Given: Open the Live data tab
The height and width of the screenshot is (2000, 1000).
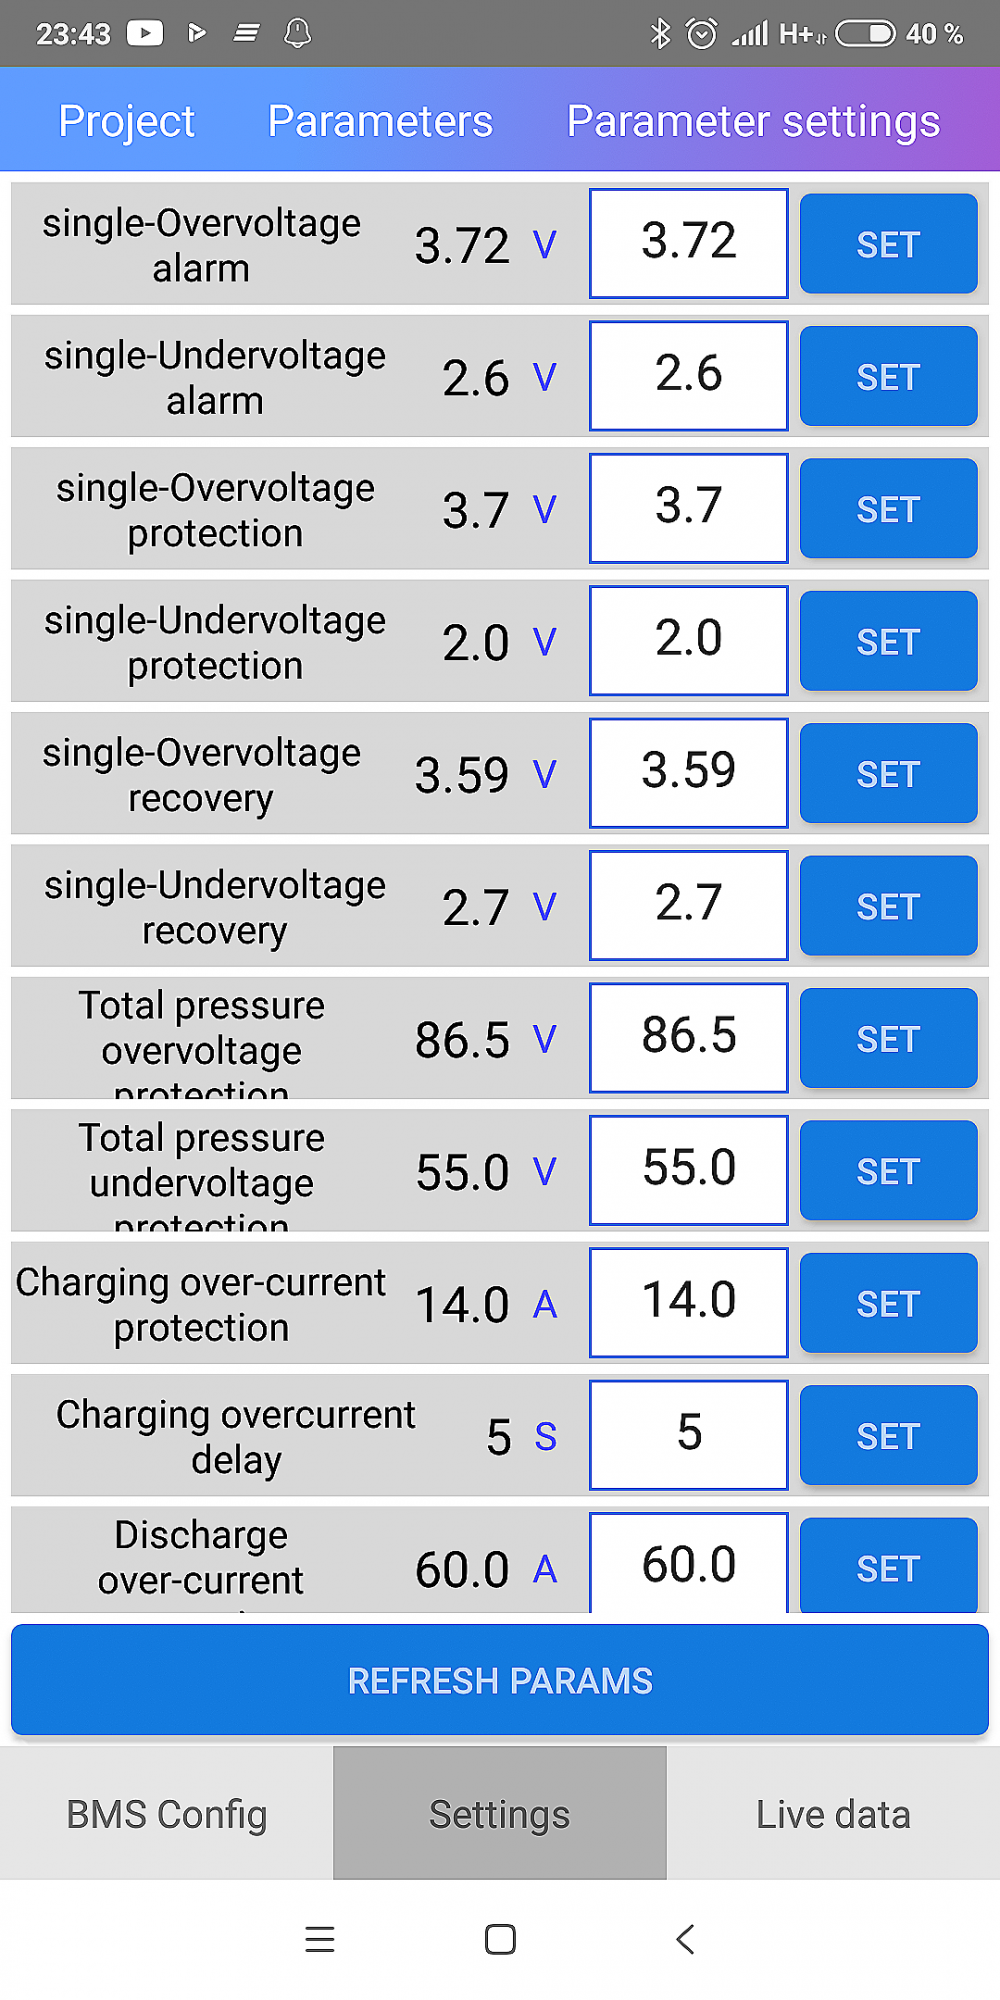Looking at the screenshot, I should (833, 1814).
